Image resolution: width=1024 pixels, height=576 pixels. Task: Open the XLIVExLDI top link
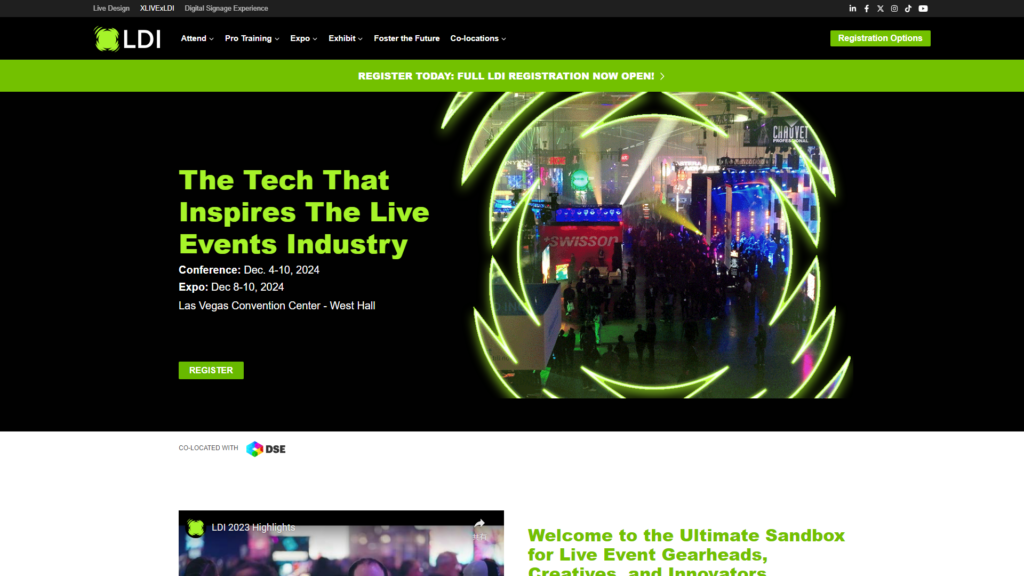157,8
